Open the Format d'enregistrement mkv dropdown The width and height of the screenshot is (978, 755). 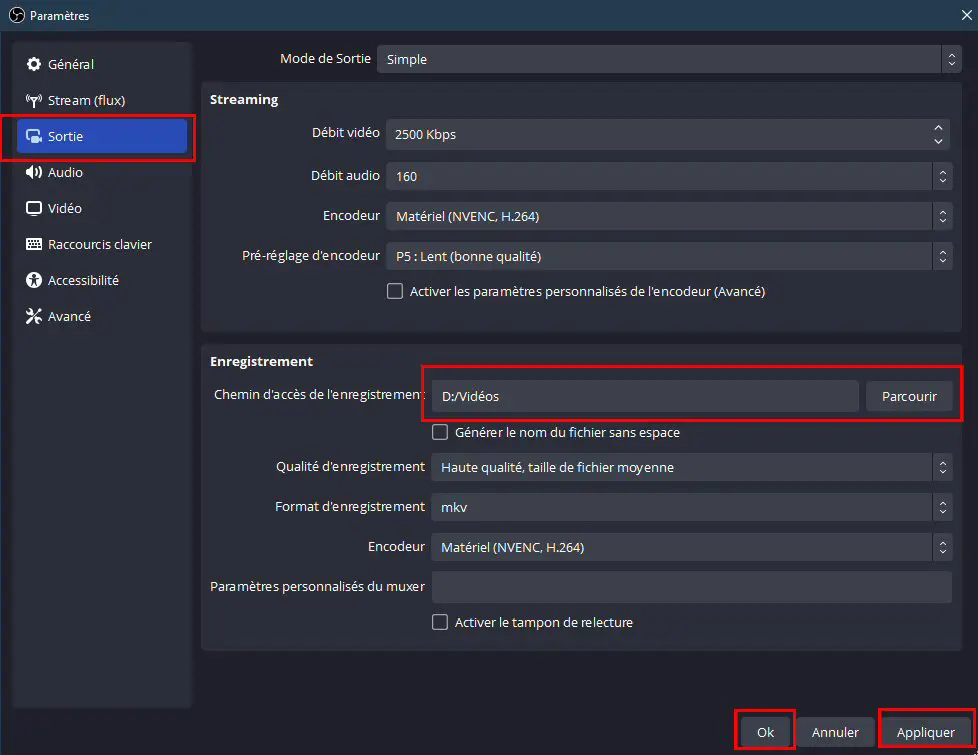(691, 507)
